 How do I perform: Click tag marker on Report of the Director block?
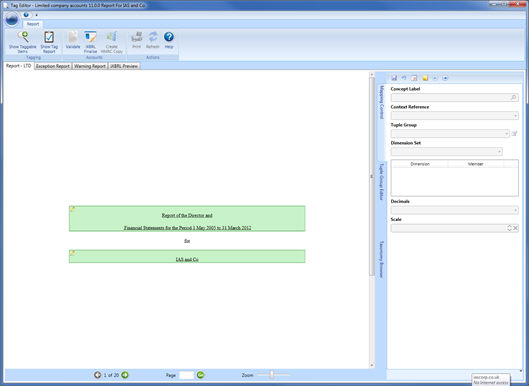coord(72,209)
